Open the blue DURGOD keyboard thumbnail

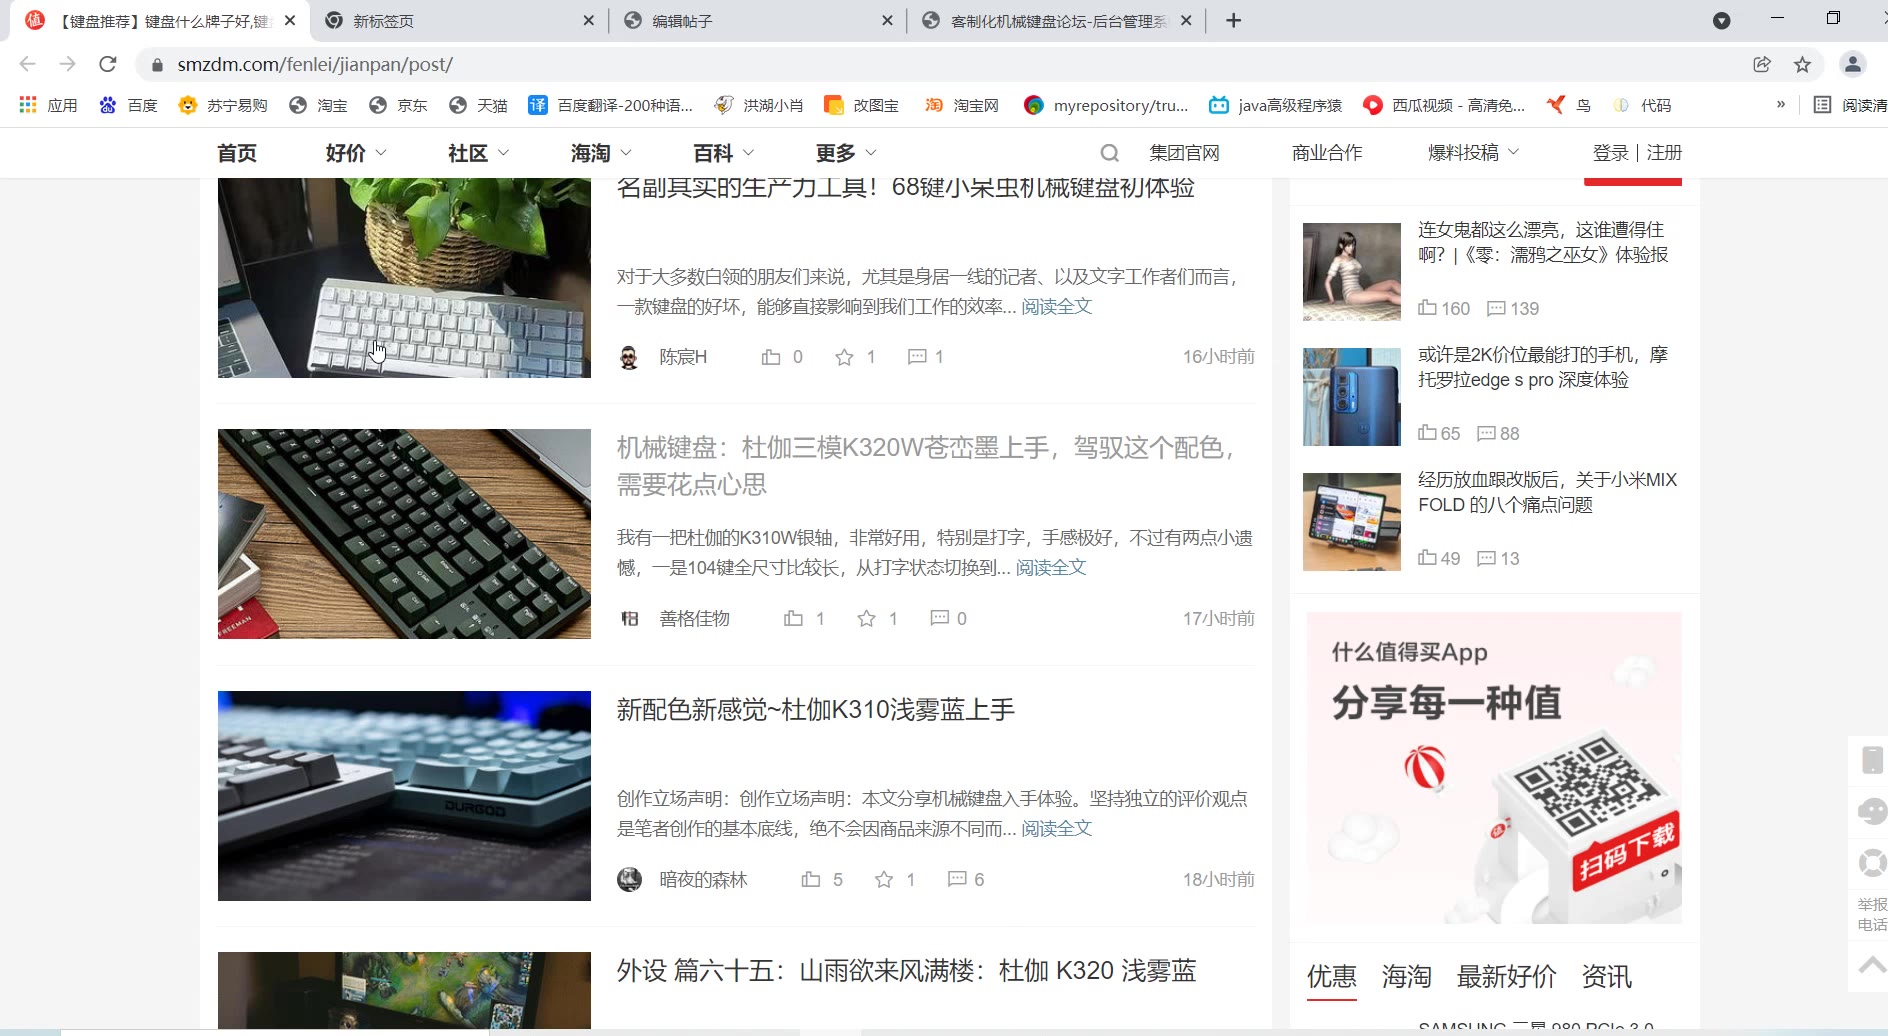[404, 796]
